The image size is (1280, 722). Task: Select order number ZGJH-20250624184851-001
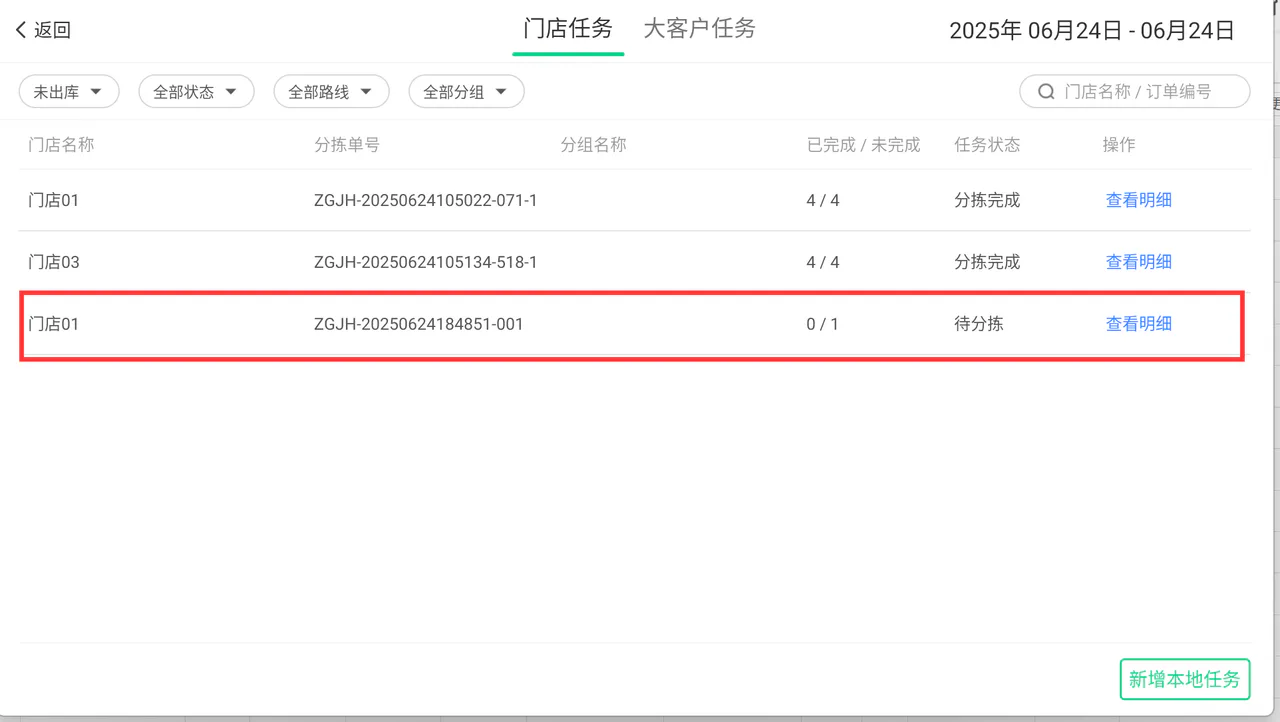point(419,324)
